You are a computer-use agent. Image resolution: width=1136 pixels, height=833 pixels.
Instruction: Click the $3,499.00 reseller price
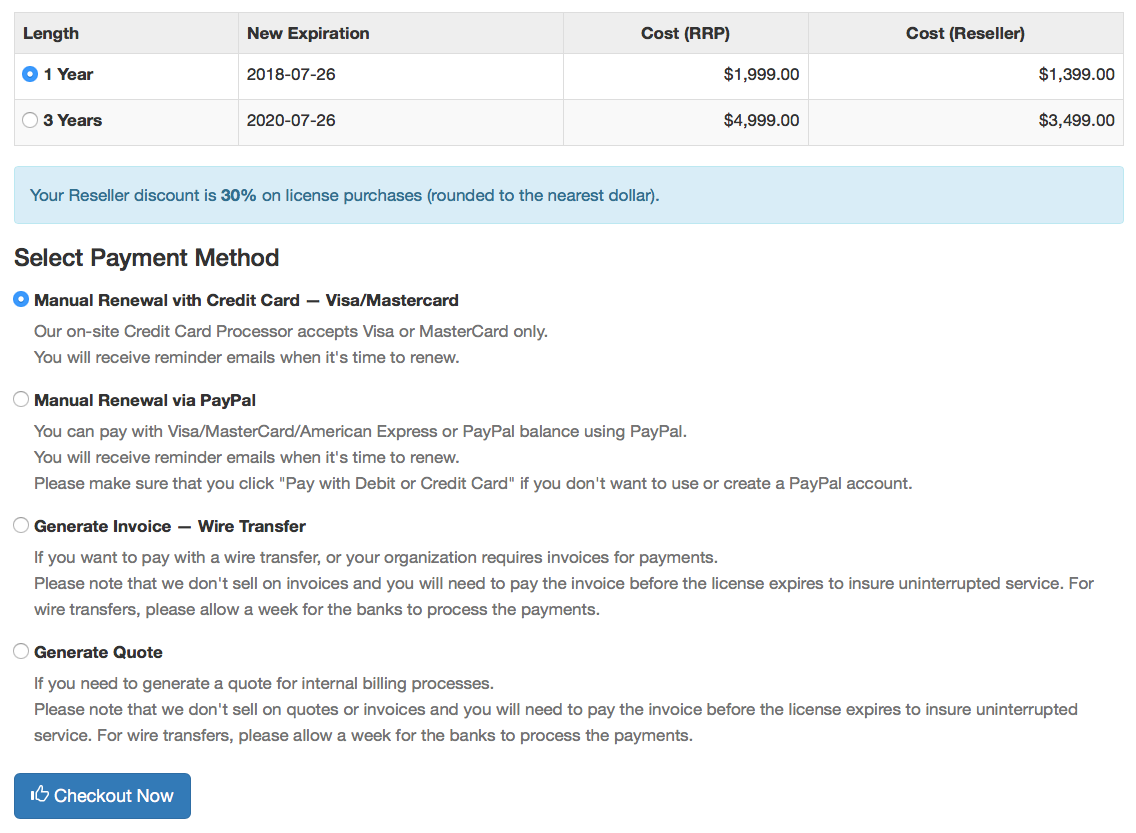1076,120
